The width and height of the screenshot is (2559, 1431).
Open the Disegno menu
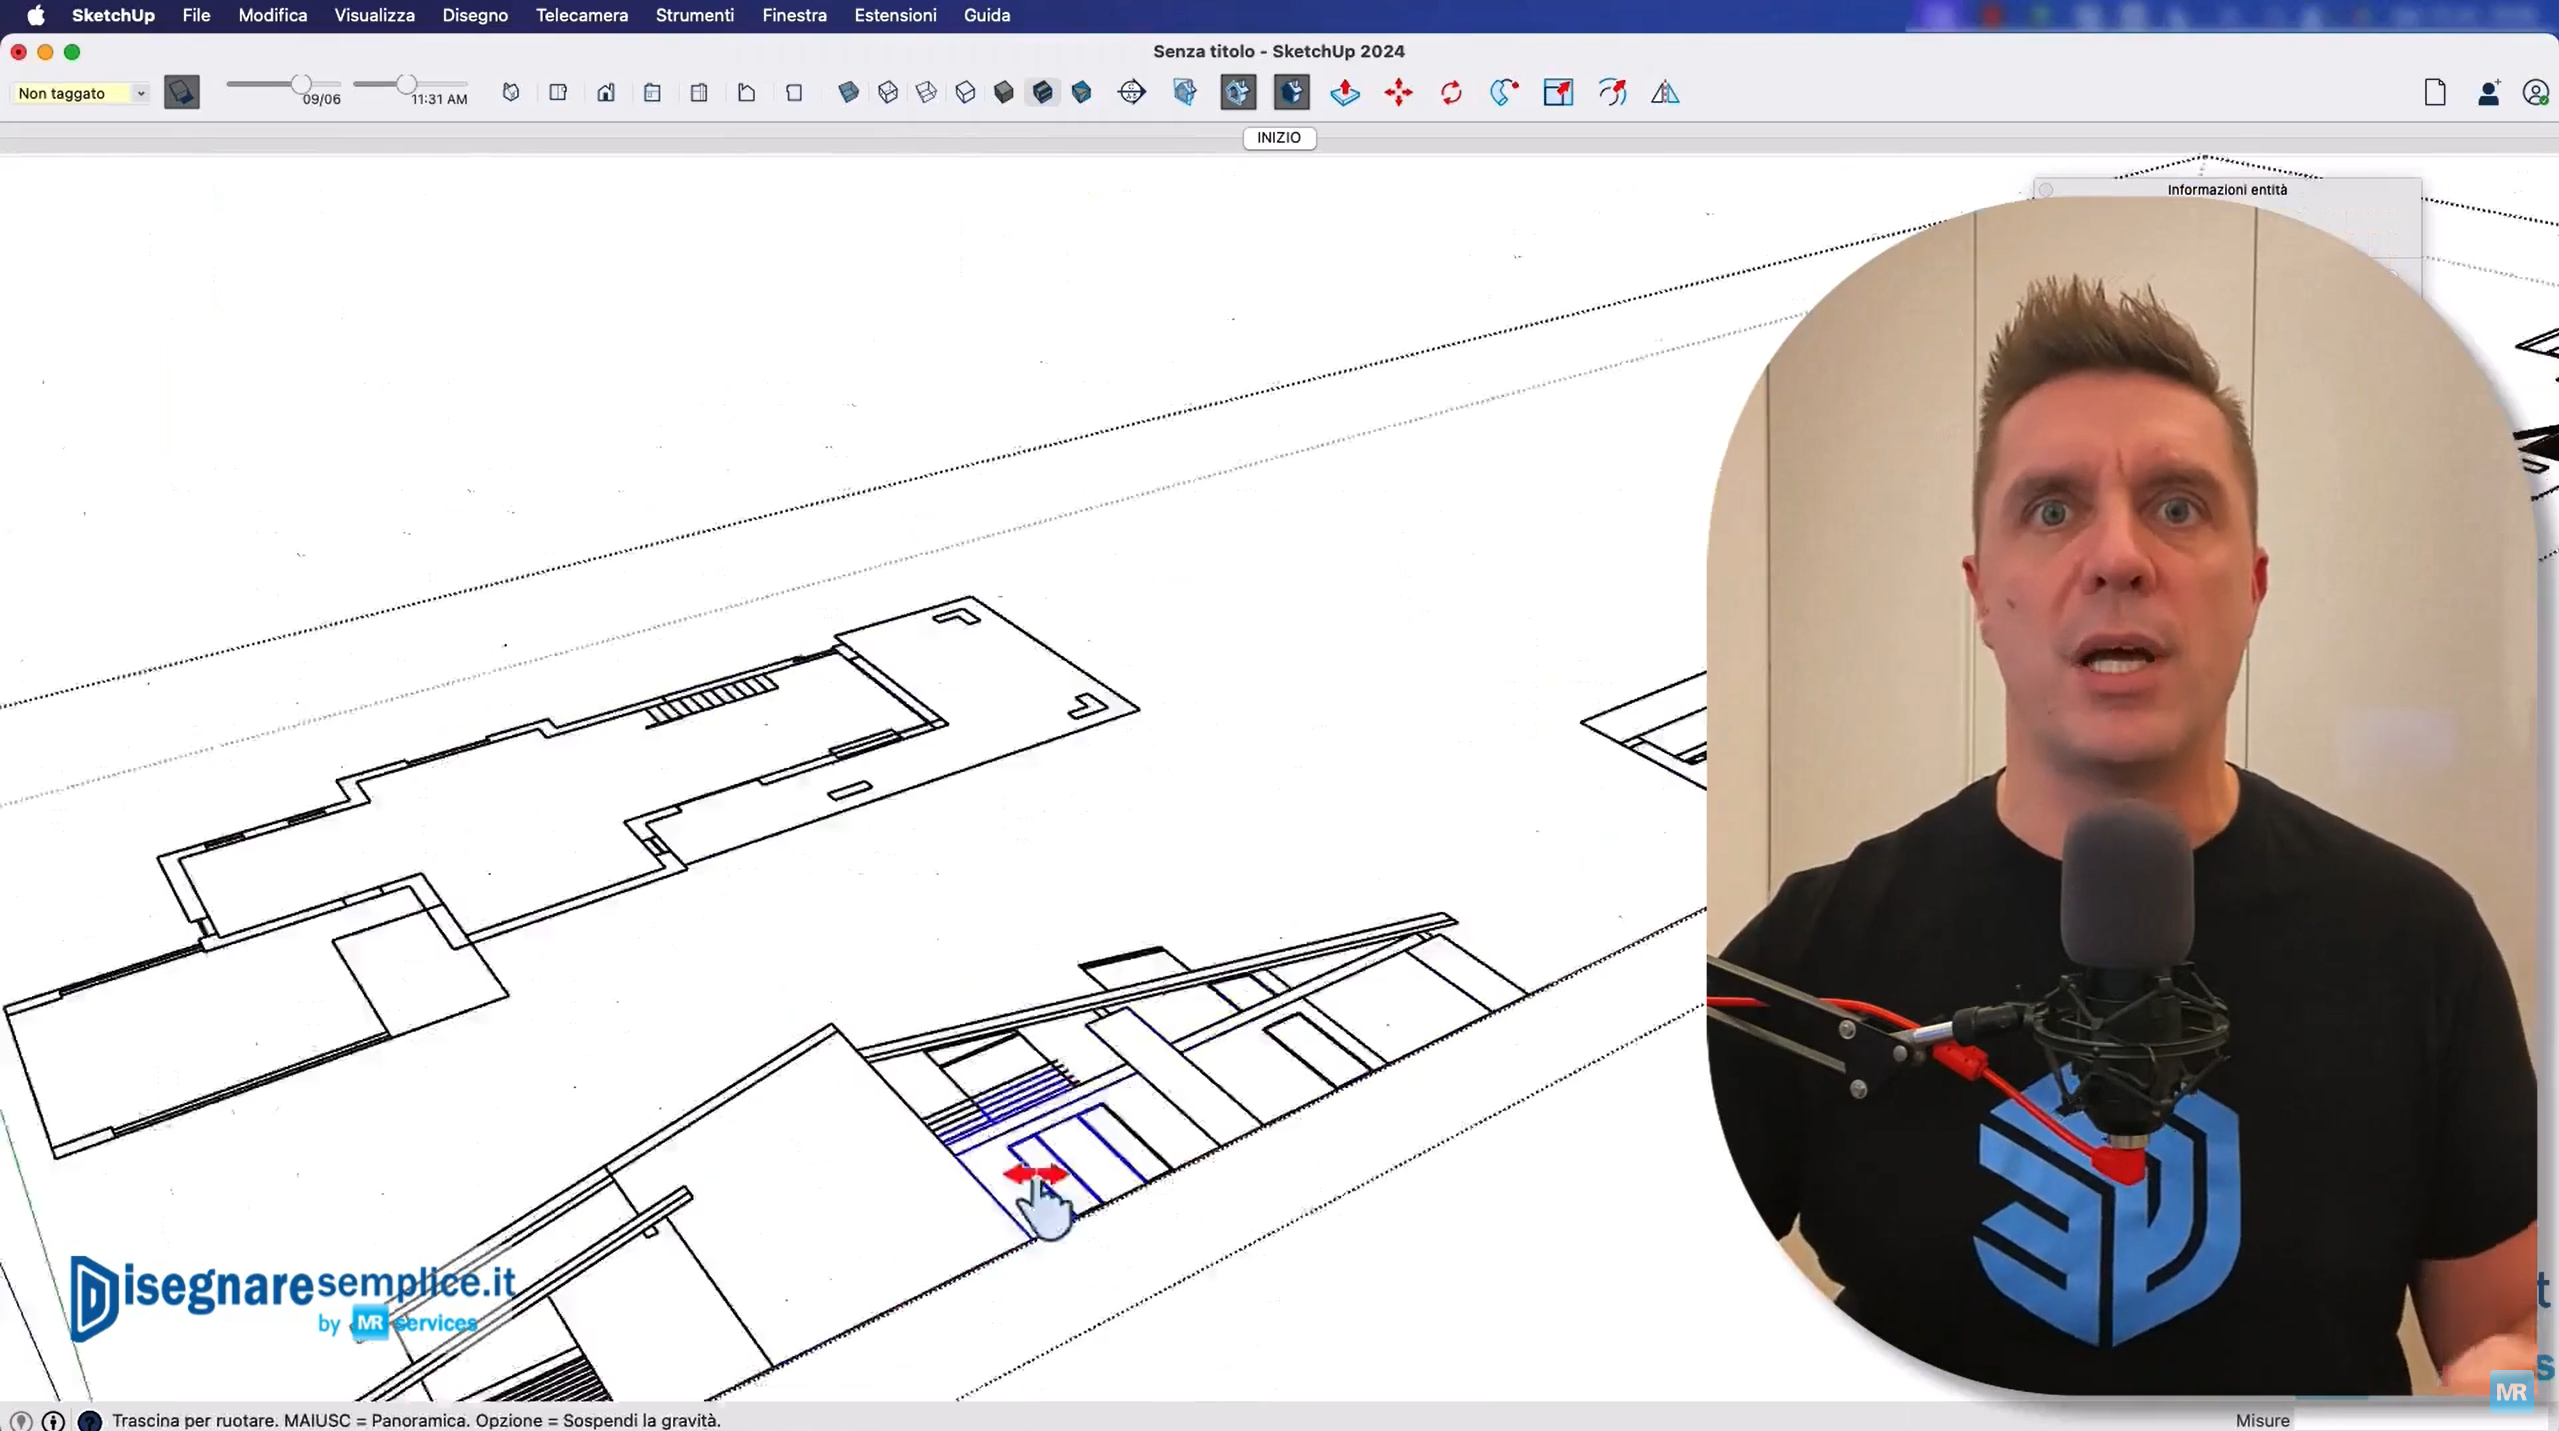click(x=475, y=15)
